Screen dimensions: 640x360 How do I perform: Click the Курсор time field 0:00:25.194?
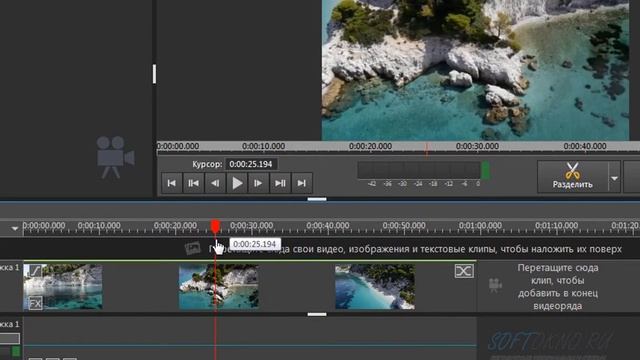(x=251, y=164)
